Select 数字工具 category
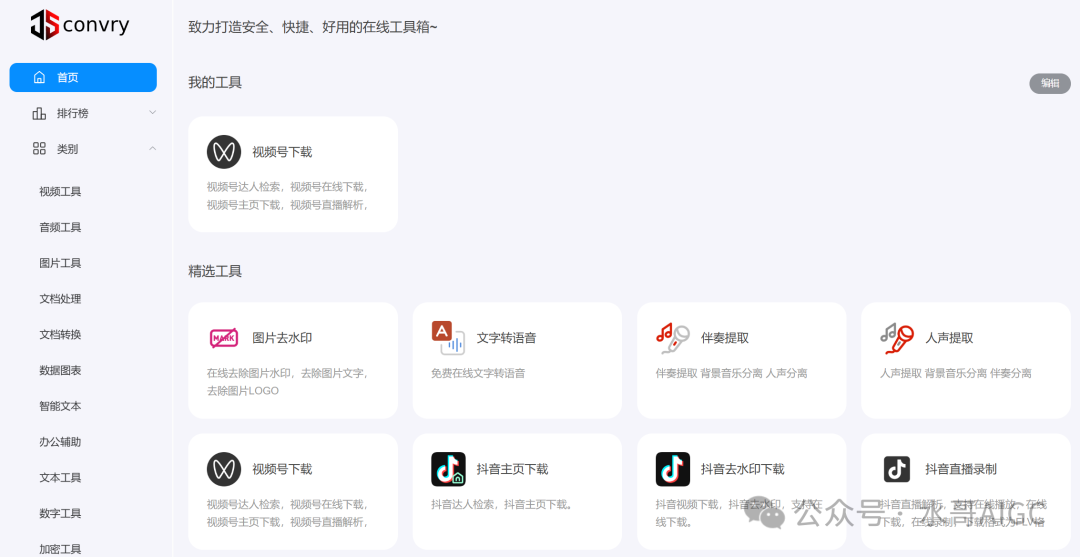 click(61, 514)
